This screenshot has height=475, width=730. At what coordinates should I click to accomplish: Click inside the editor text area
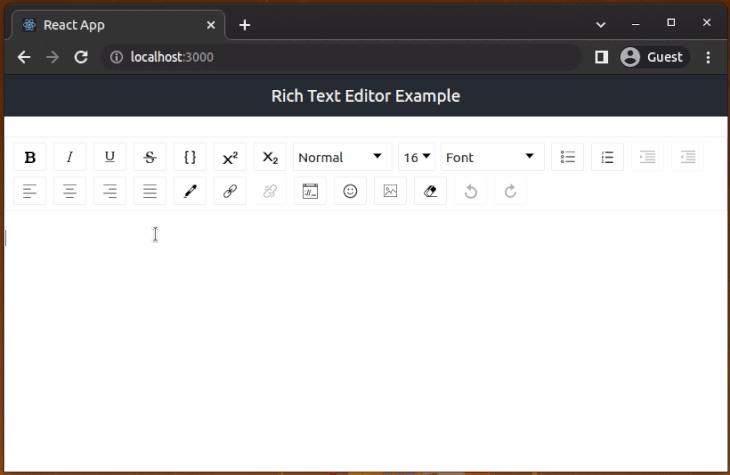365,340
